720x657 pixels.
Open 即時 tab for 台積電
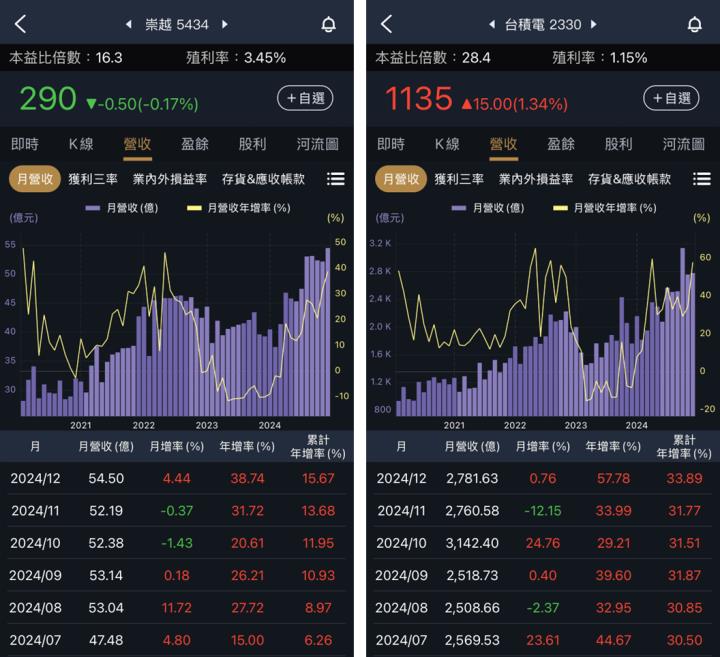click(x=391, y=144)
